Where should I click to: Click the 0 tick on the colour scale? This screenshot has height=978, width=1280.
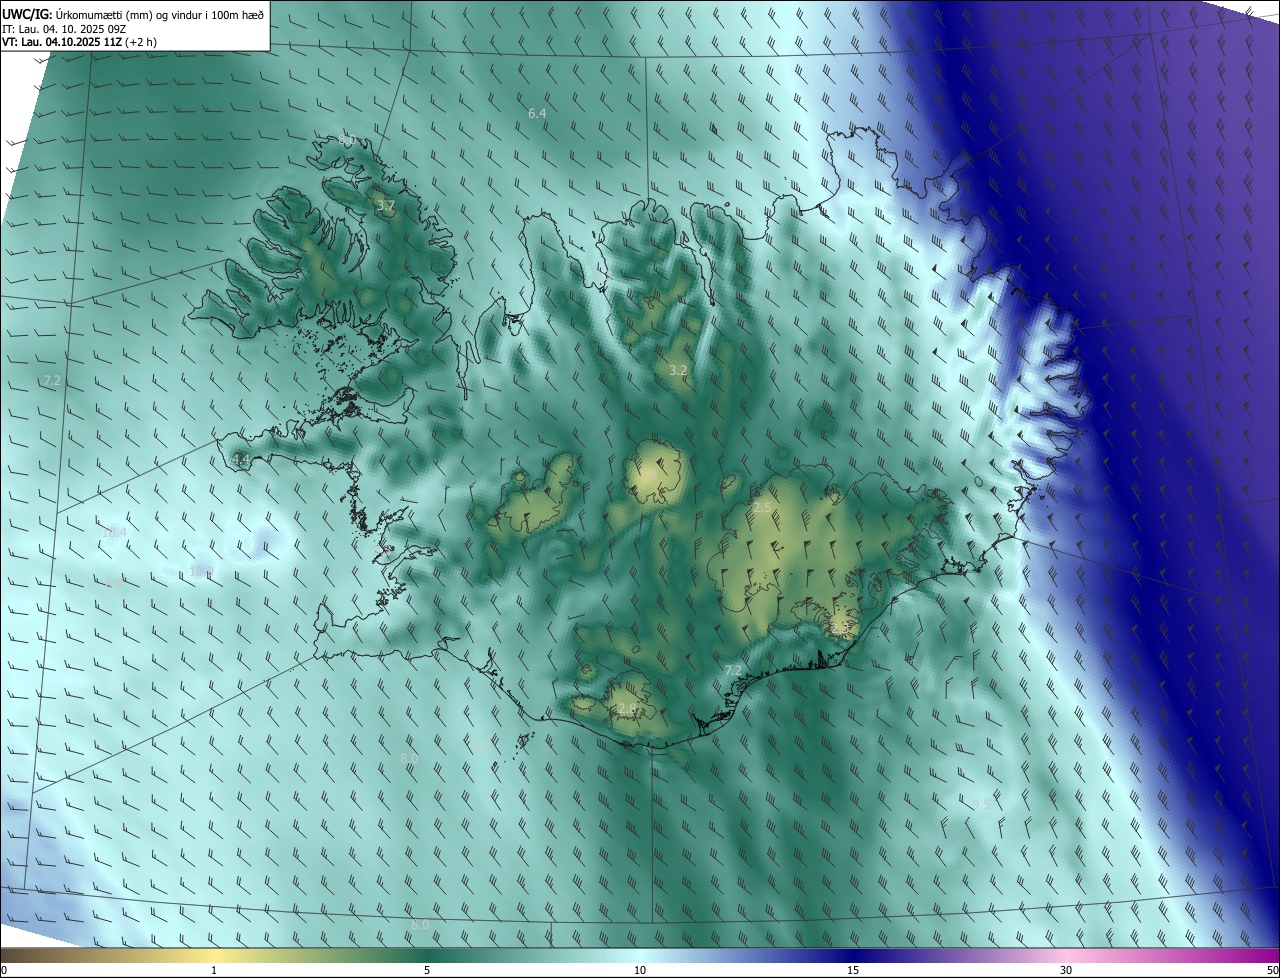4,970
